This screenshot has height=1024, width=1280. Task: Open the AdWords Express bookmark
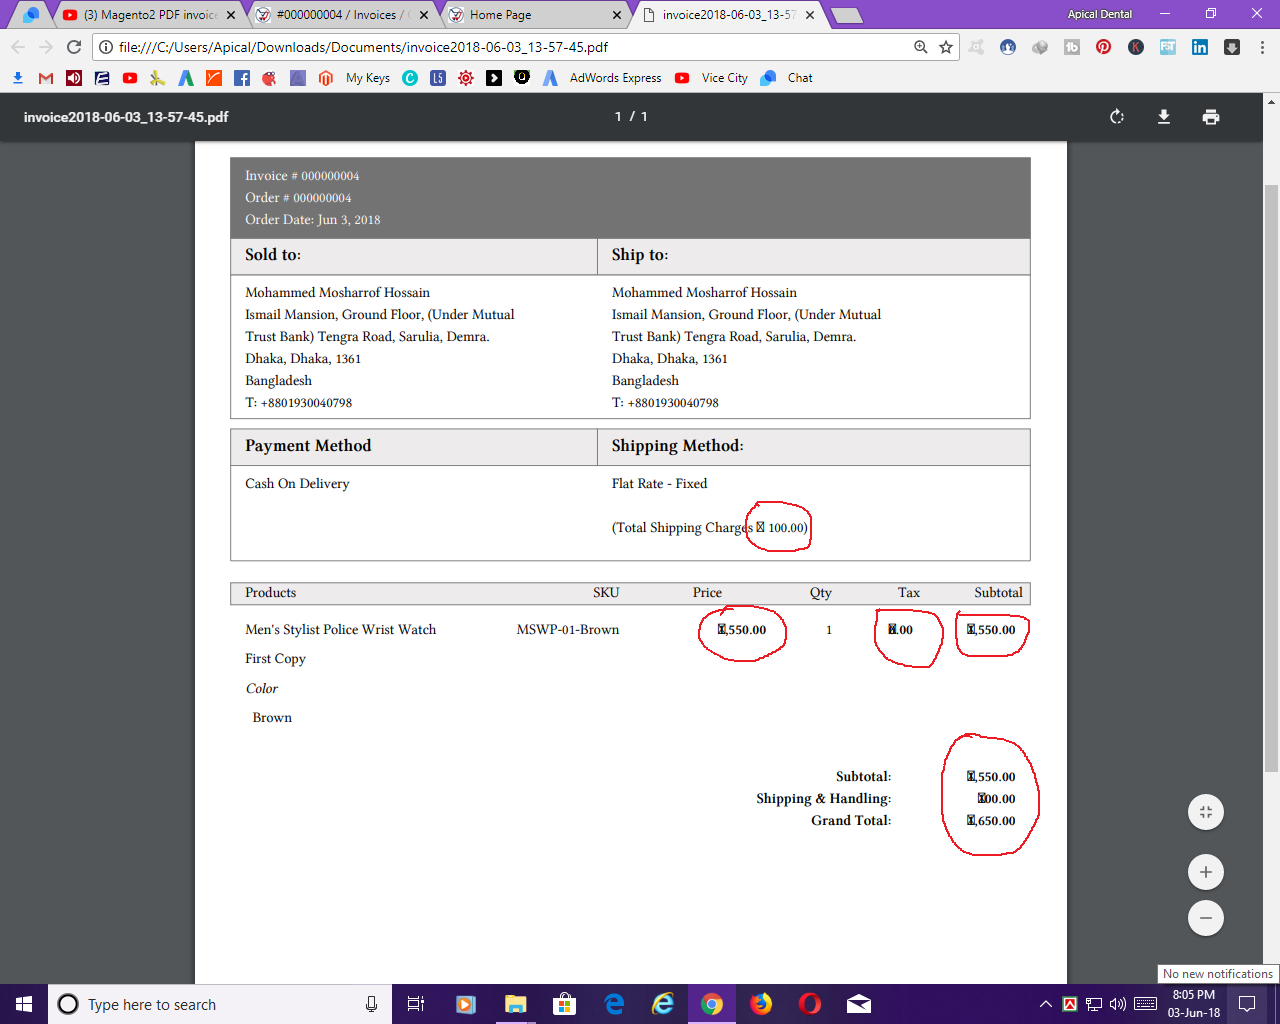[603, 78]
